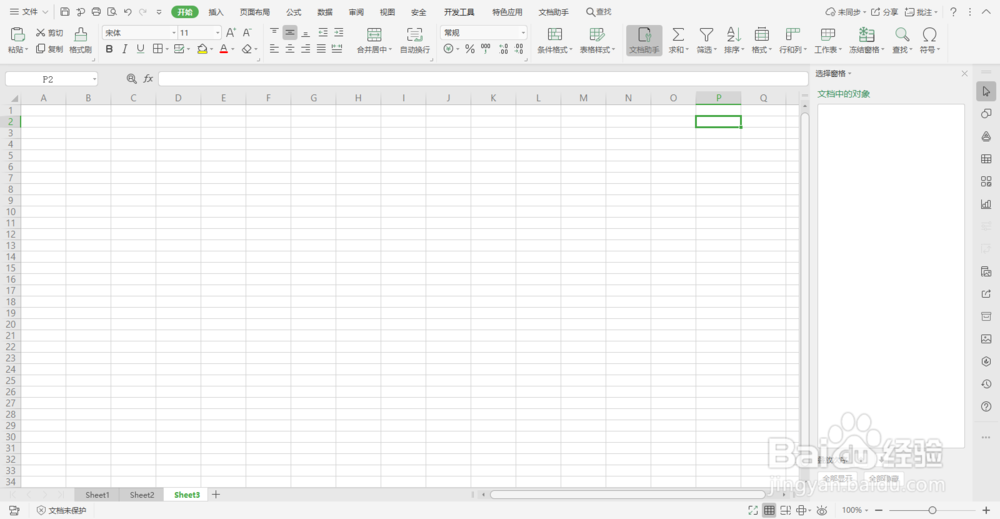Click the AutoSum (求和) sigma icon
1000x519 pixels.
coord(678,34)
